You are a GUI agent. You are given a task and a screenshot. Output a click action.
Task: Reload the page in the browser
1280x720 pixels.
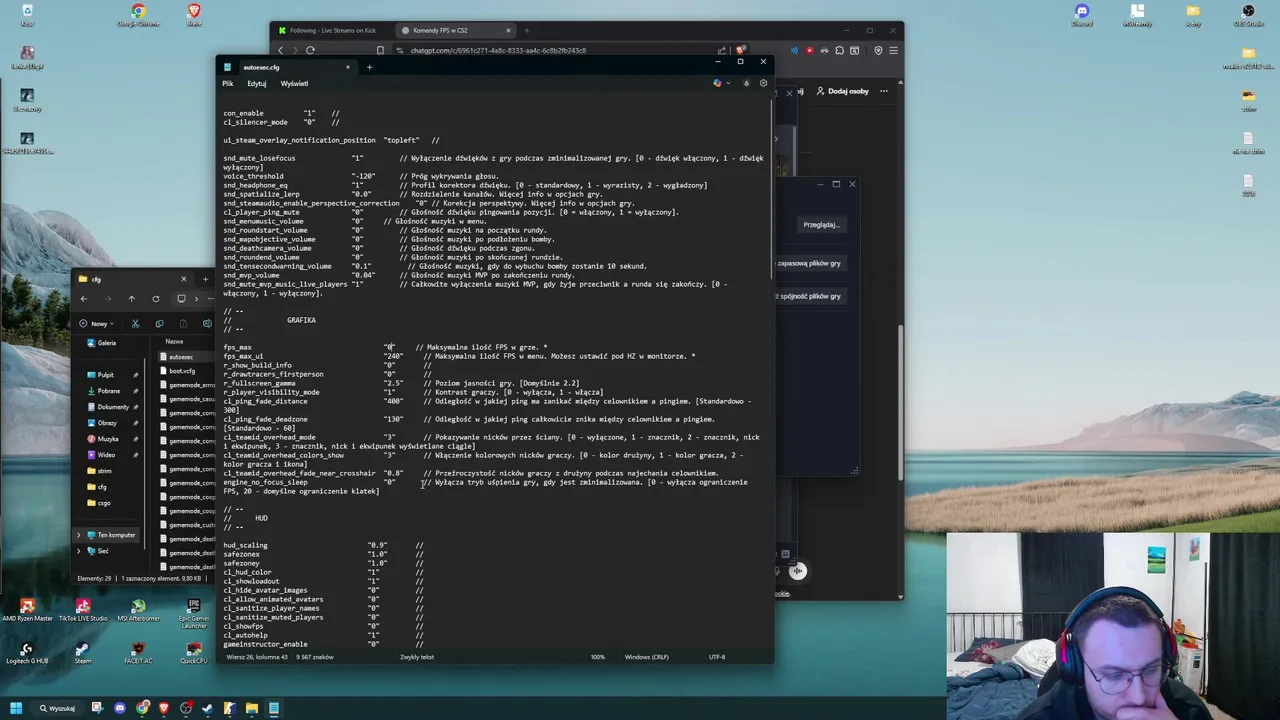[310, 50]
